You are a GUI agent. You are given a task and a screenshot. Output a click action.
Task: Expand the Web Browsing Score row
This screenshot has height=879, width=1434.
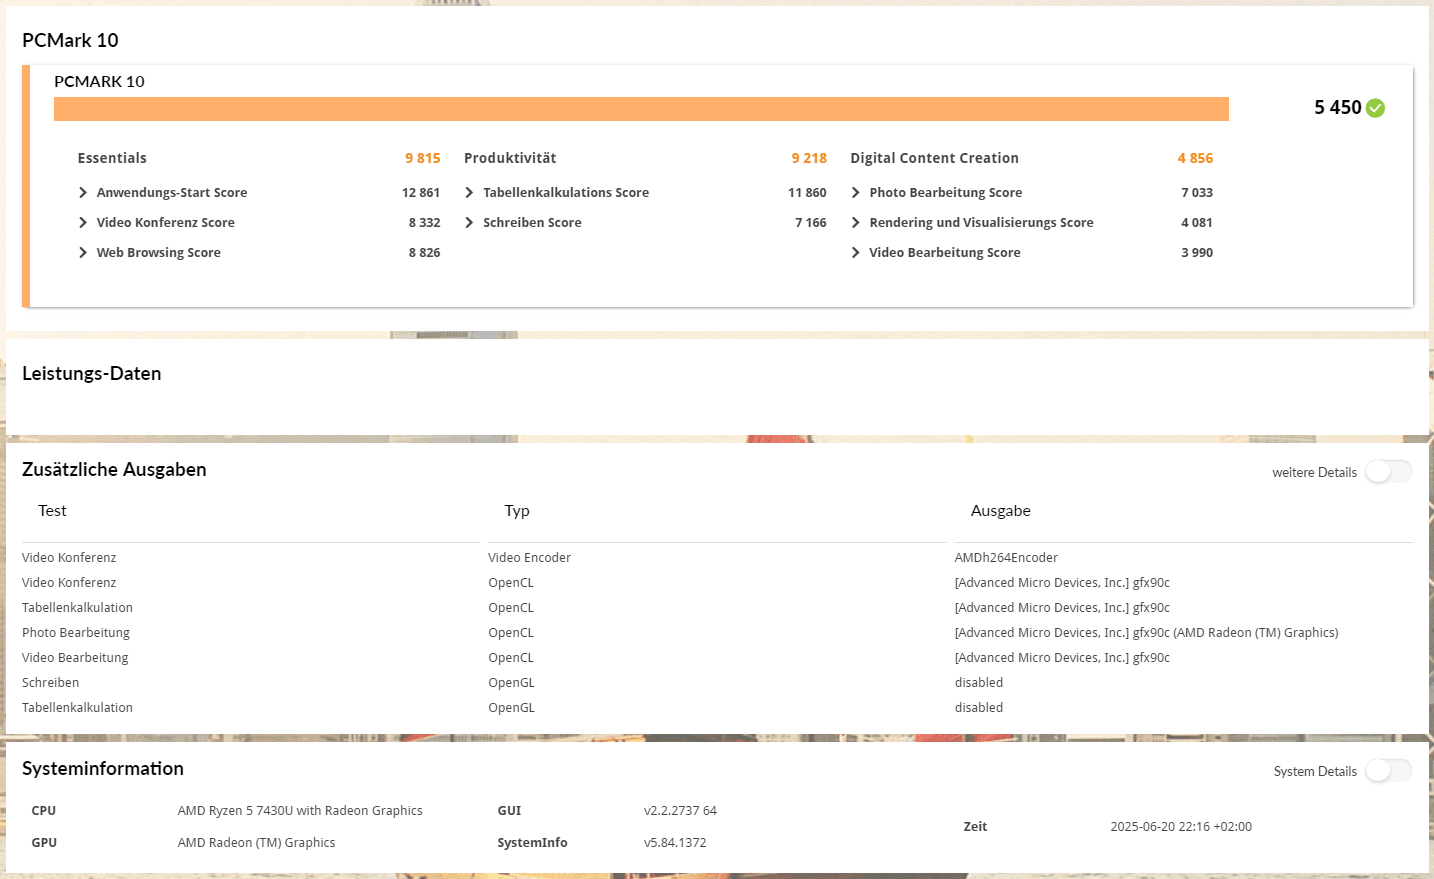(x=83, y=253)
